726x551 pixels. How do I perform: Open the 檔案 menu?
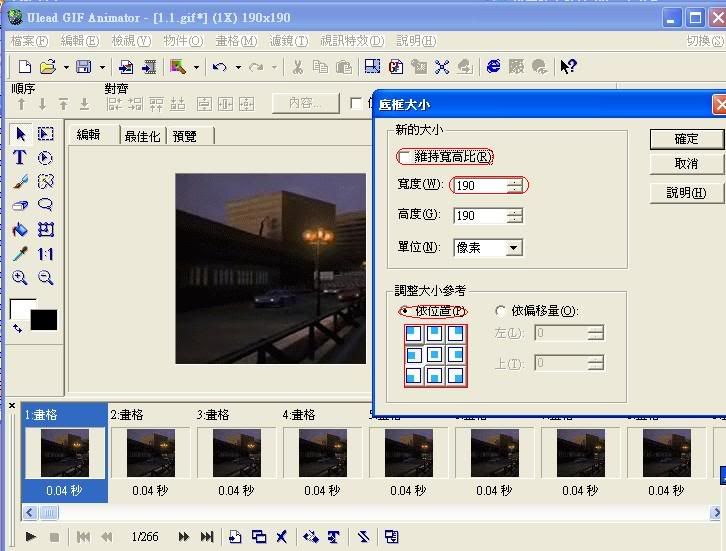point(28,41)
